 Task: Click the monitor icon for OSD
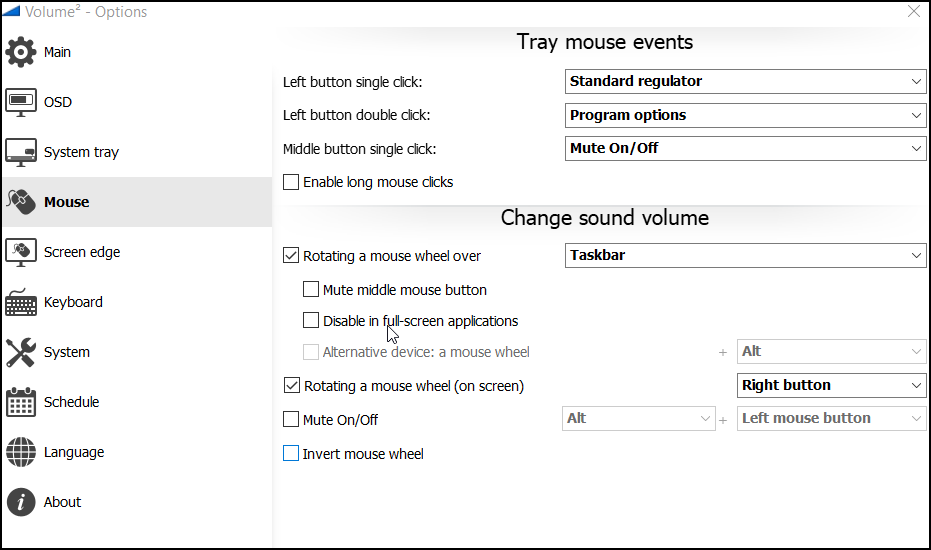[x=21, y=102]
